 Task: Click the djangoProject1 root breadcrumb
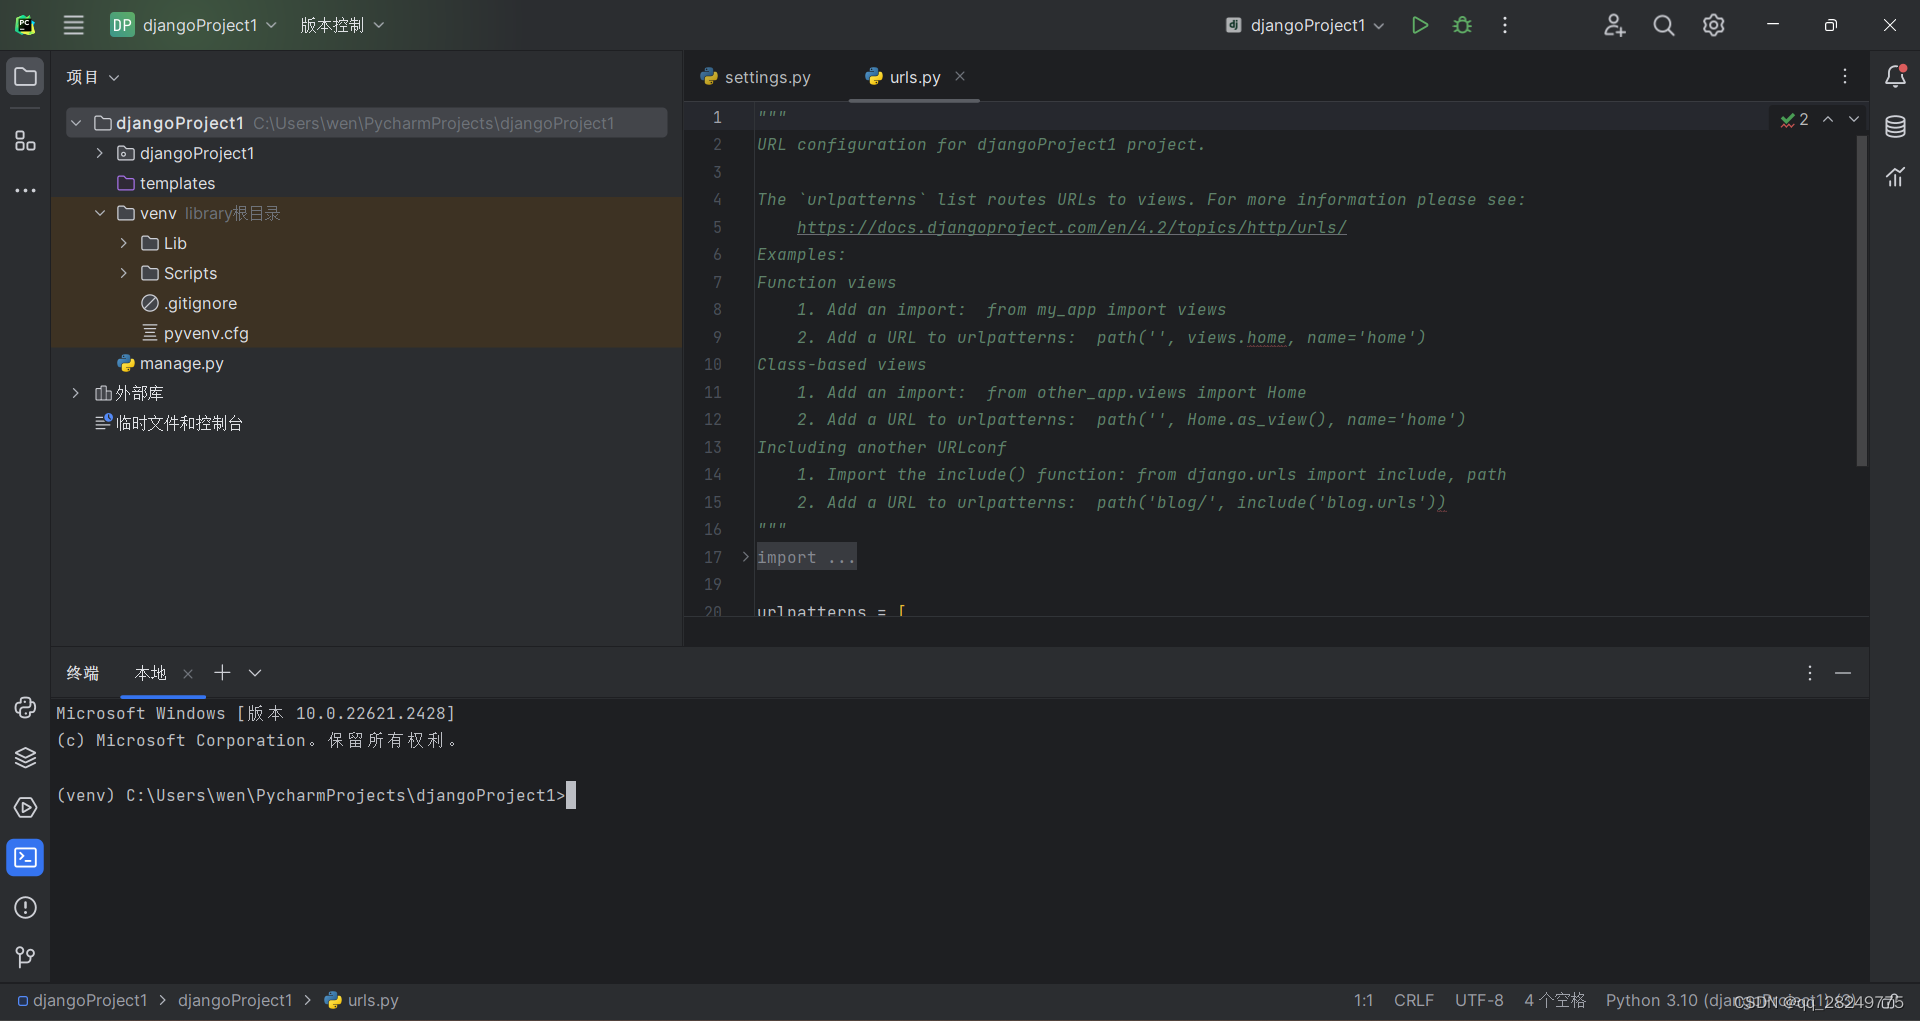[82, 1000]
